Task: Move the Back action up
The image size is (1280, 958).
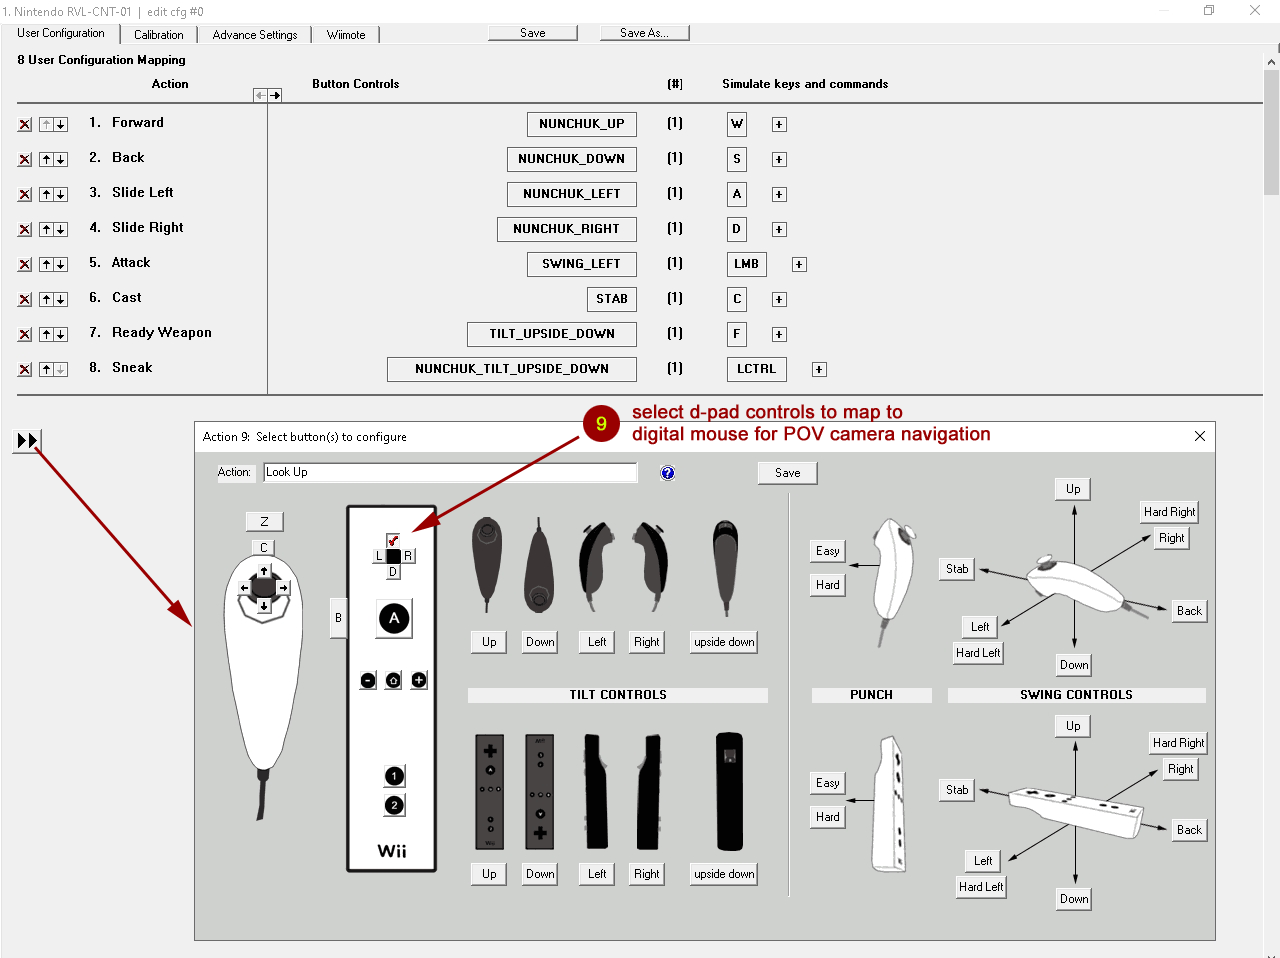Action: (46, 159)
